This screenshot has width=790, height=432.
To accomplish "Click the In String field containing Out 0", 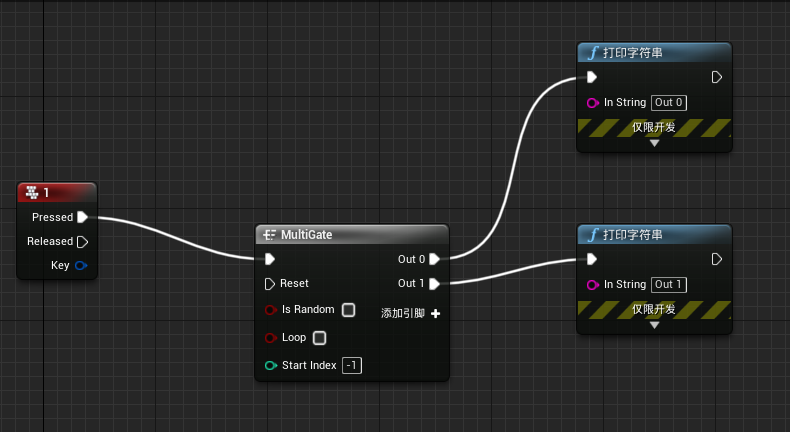I will [669, 102].
